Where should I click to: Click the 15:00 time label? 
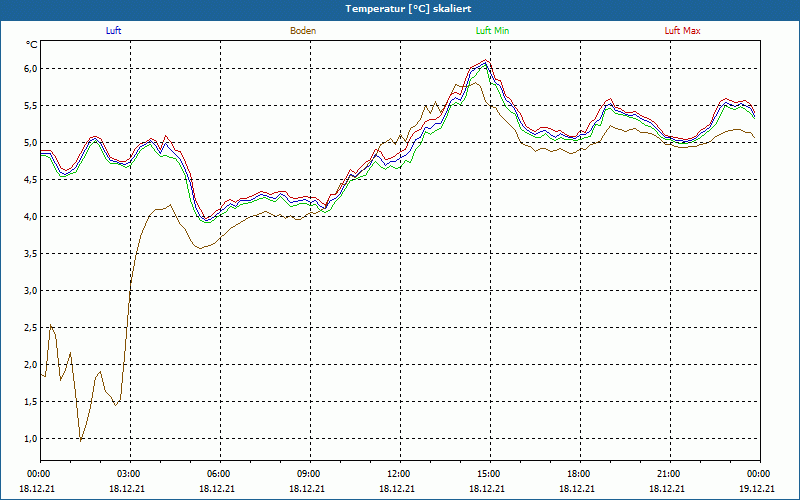click(x=488, y=474)
